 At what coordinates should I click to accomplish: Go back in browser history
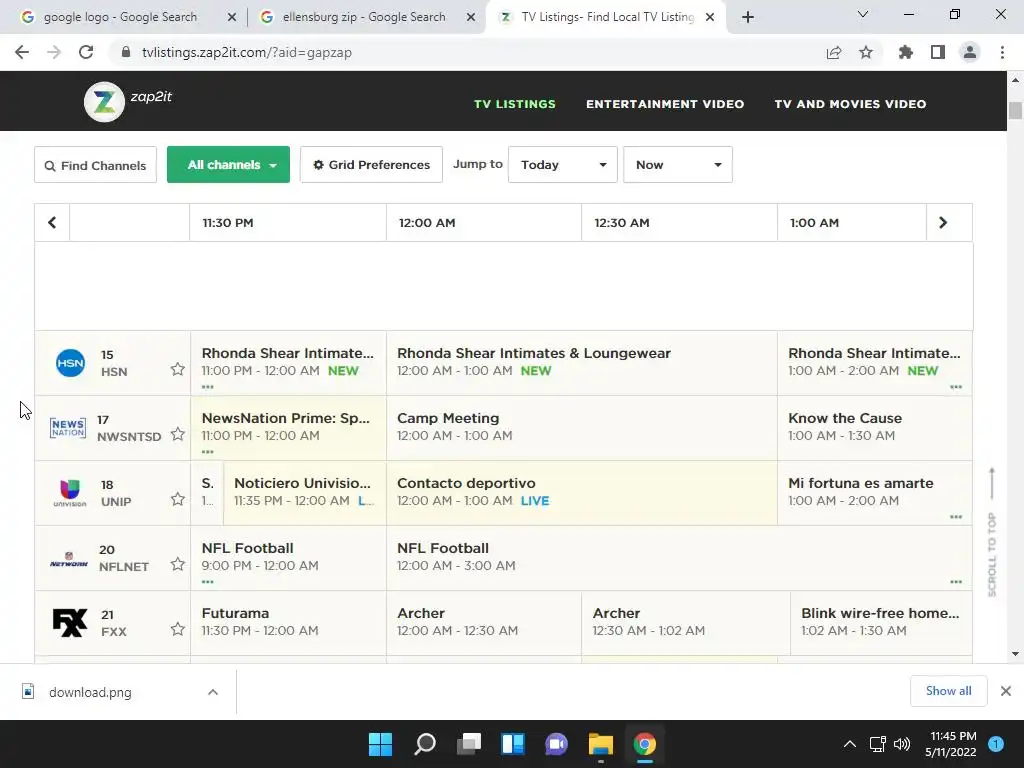[x=22, y=52]
